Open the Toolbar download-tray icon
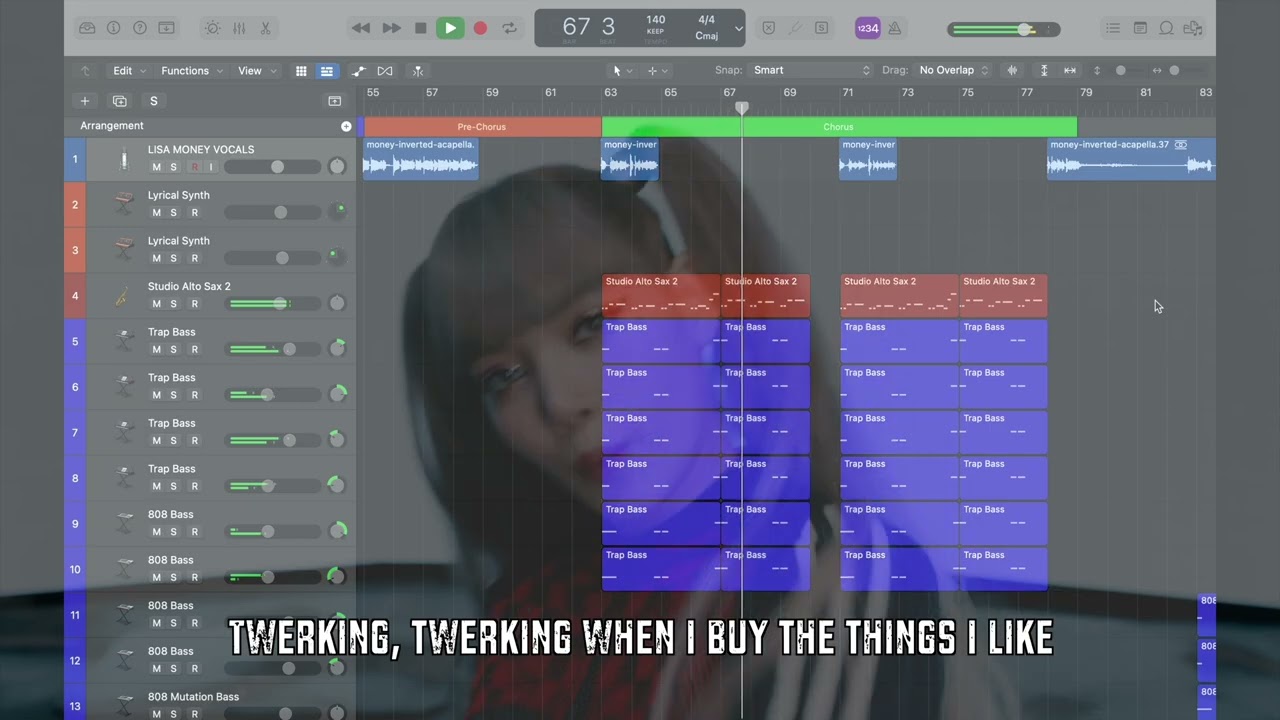1280x720 pixels. tap(167, 28)
